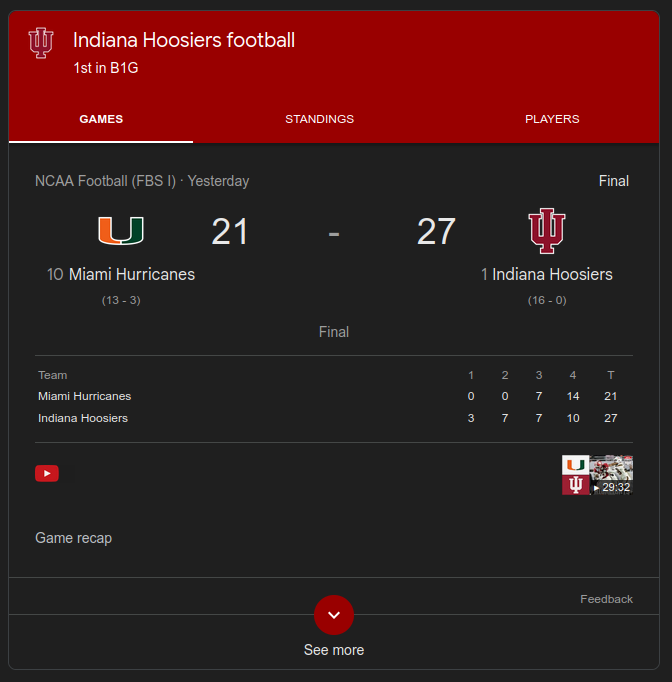
Task: Expand with the red down-chevron button
Action: click(x=334, y=614)
